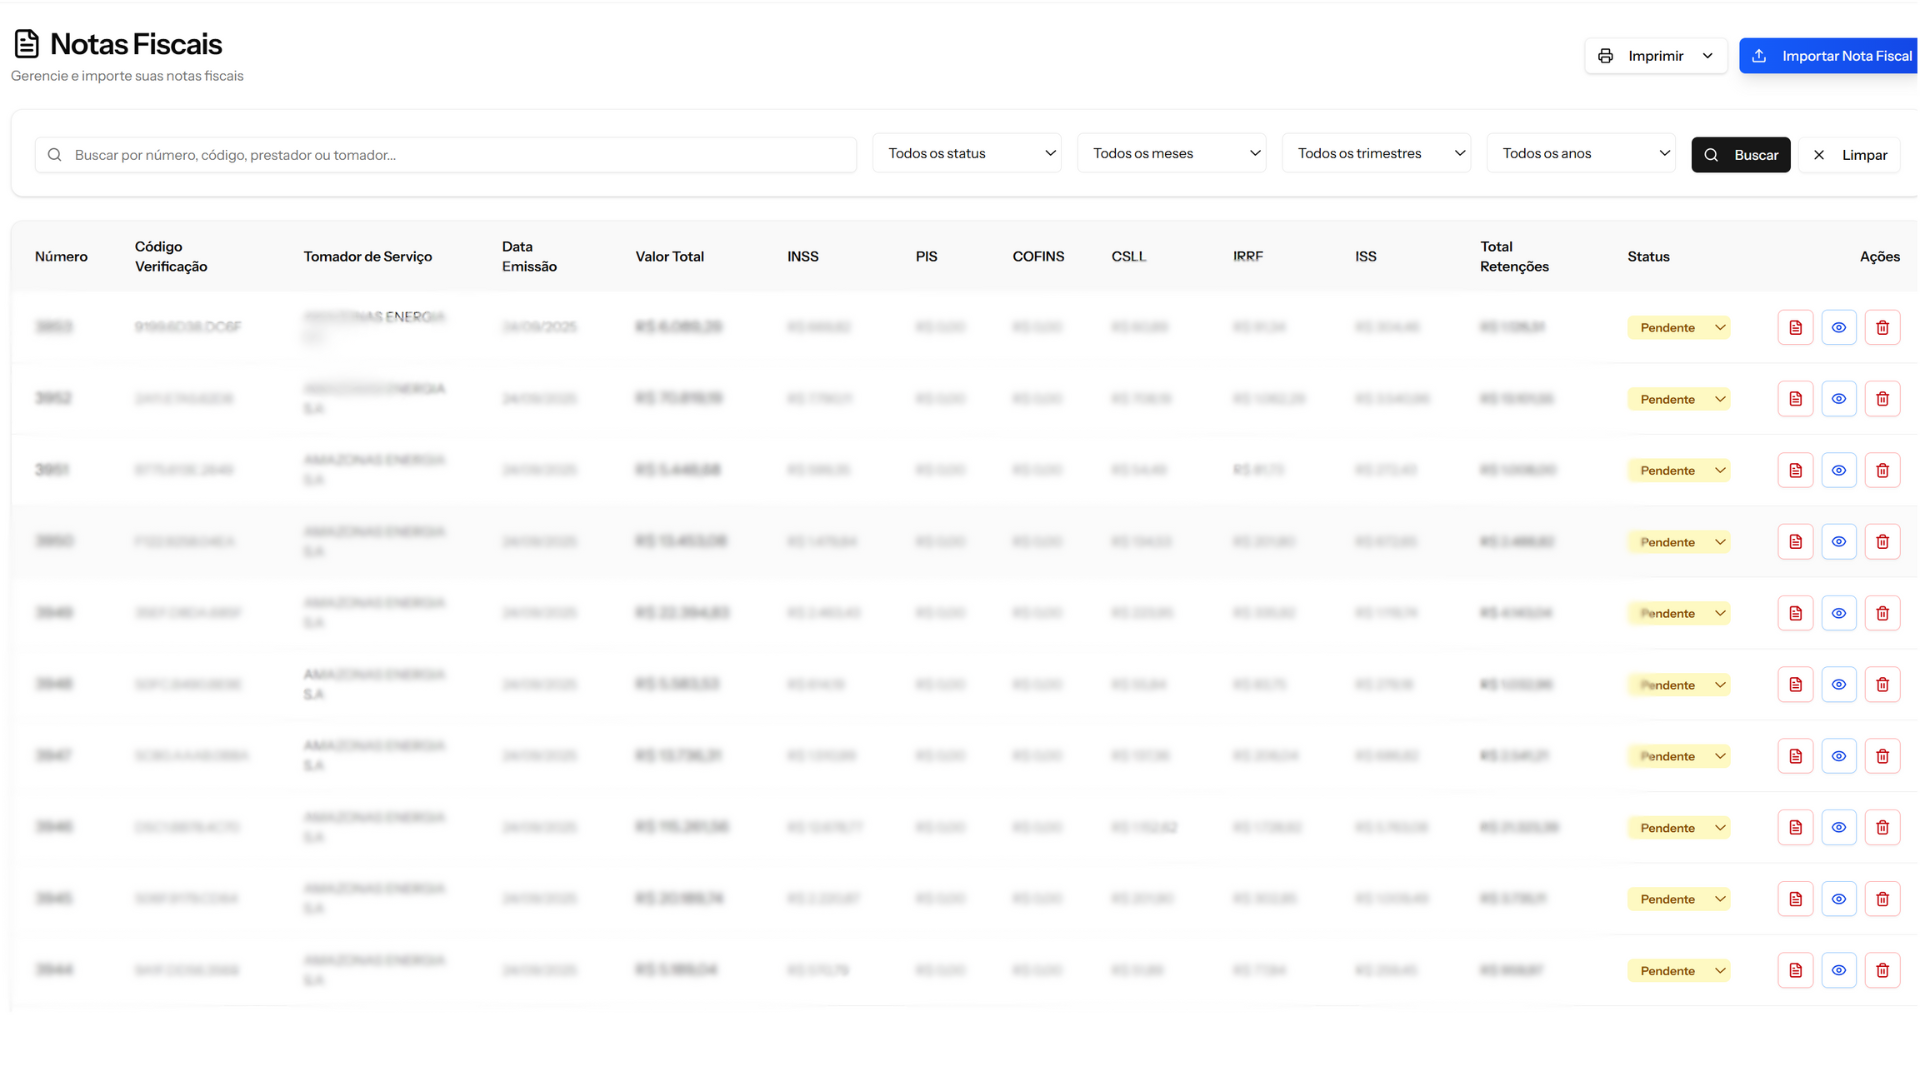Screen dimensions: 1920x1080
Task: Click the trash delete icon in first row
Action: point(1882,327)
